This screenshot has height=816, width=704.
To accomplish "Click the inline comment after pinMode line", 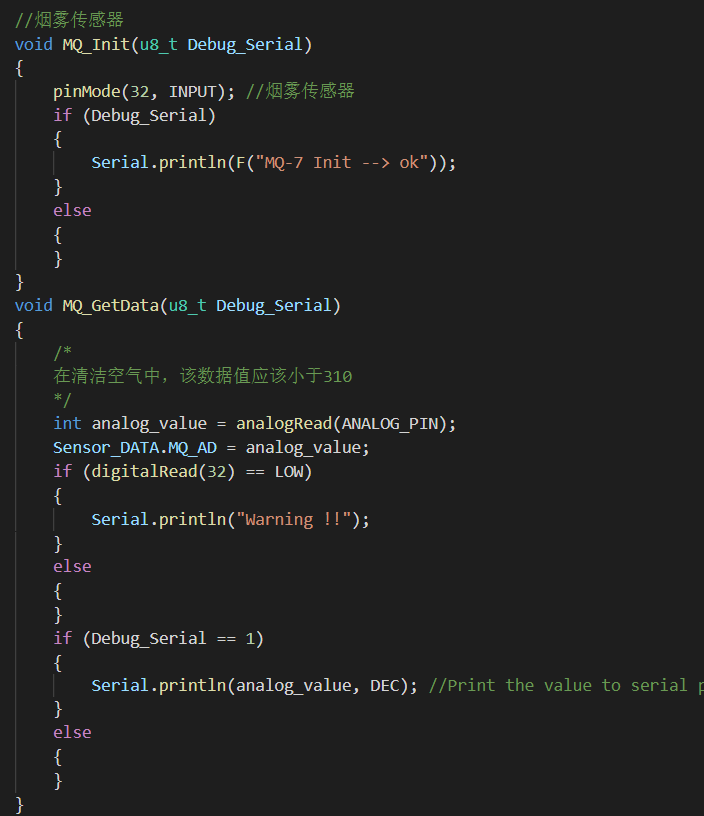I will [300, 92].
